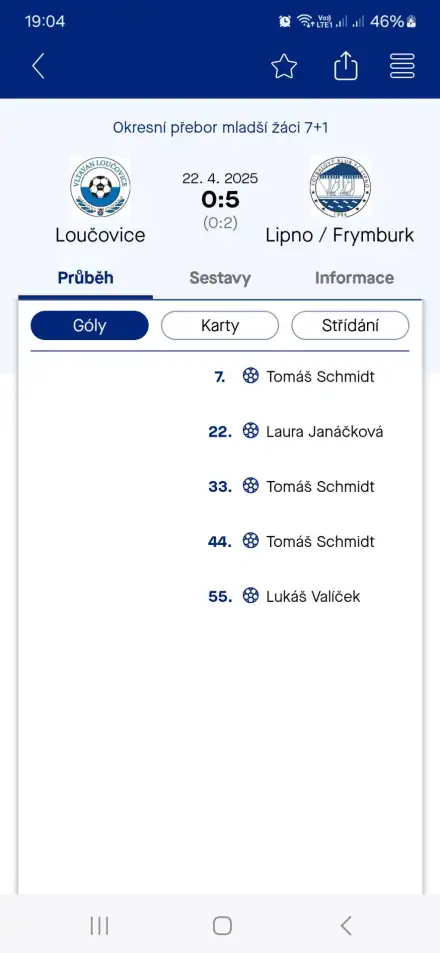440x953 pixels.
Task: Tap goal ball icon beside Laura Janáčková
Action: 250,431
